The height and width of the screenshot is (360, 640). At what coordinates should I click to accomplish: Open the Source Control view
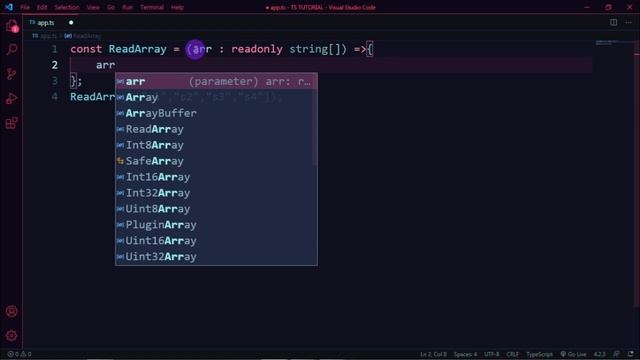point(12,74)
